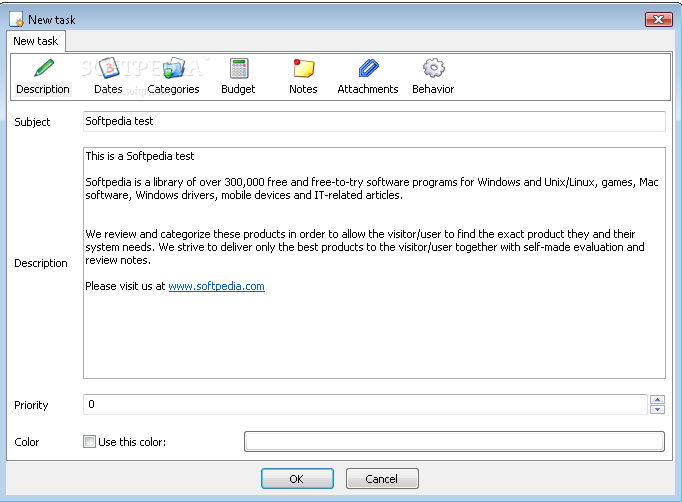Screen dimensions: 682x502
Task: Select the New task tab
Action: tap(36, 41)
